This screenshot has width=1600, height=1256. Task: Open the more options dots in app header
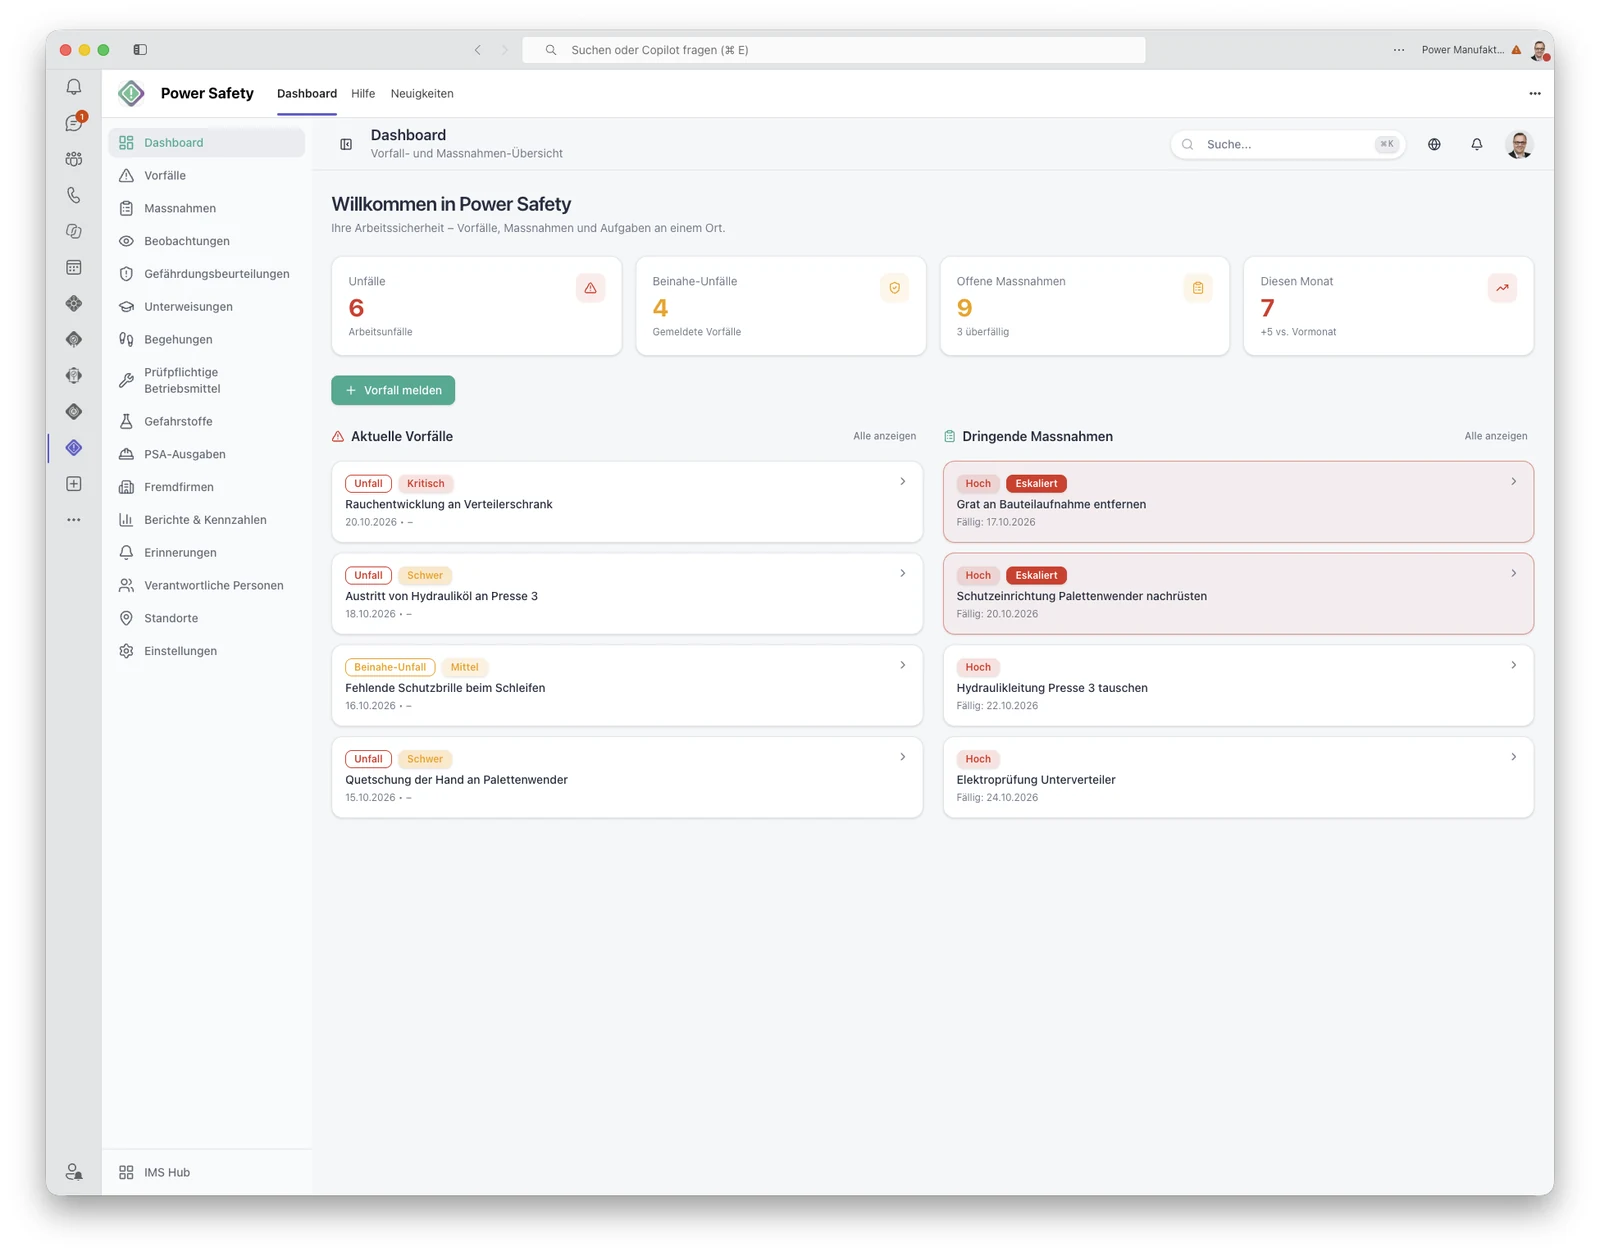(1535, 93)
